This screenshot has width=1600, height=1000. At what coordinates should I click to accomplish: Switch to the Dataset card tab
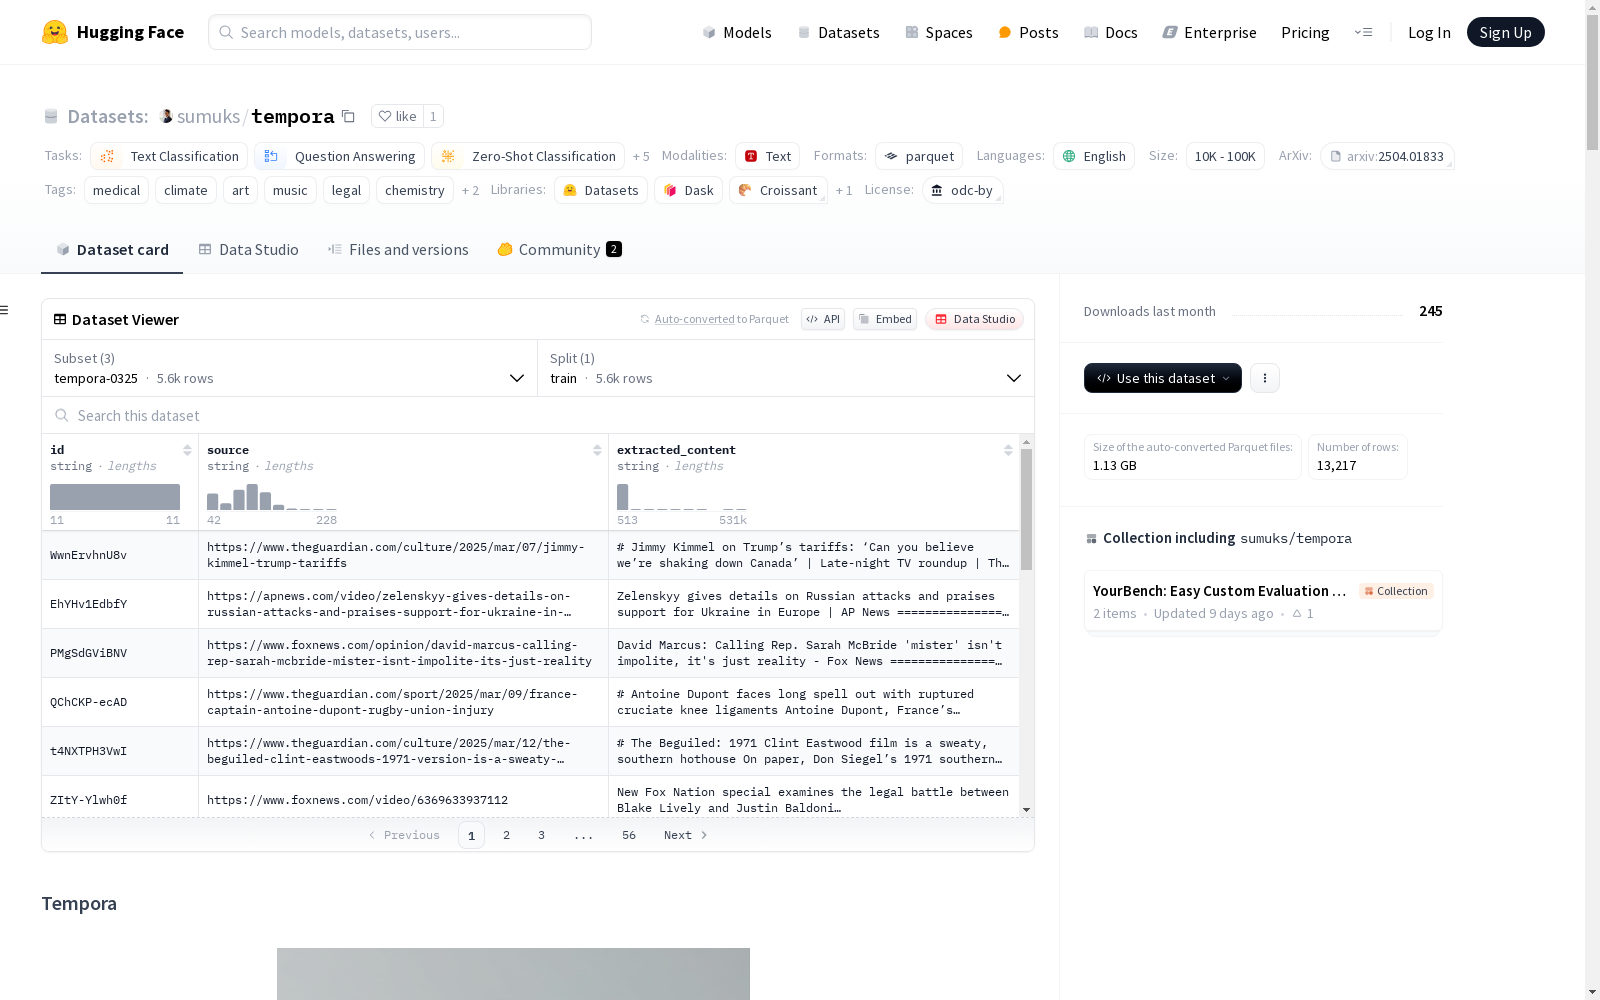click(112, 250)
